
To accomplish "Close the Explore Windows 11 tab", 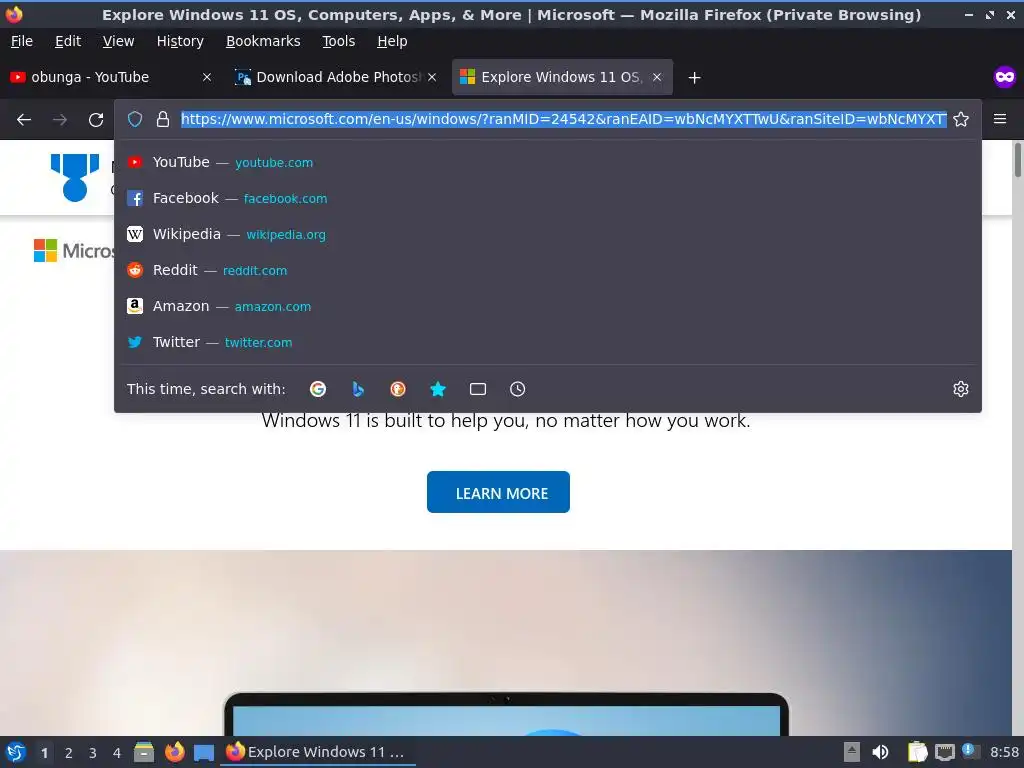I will (657, 77).
